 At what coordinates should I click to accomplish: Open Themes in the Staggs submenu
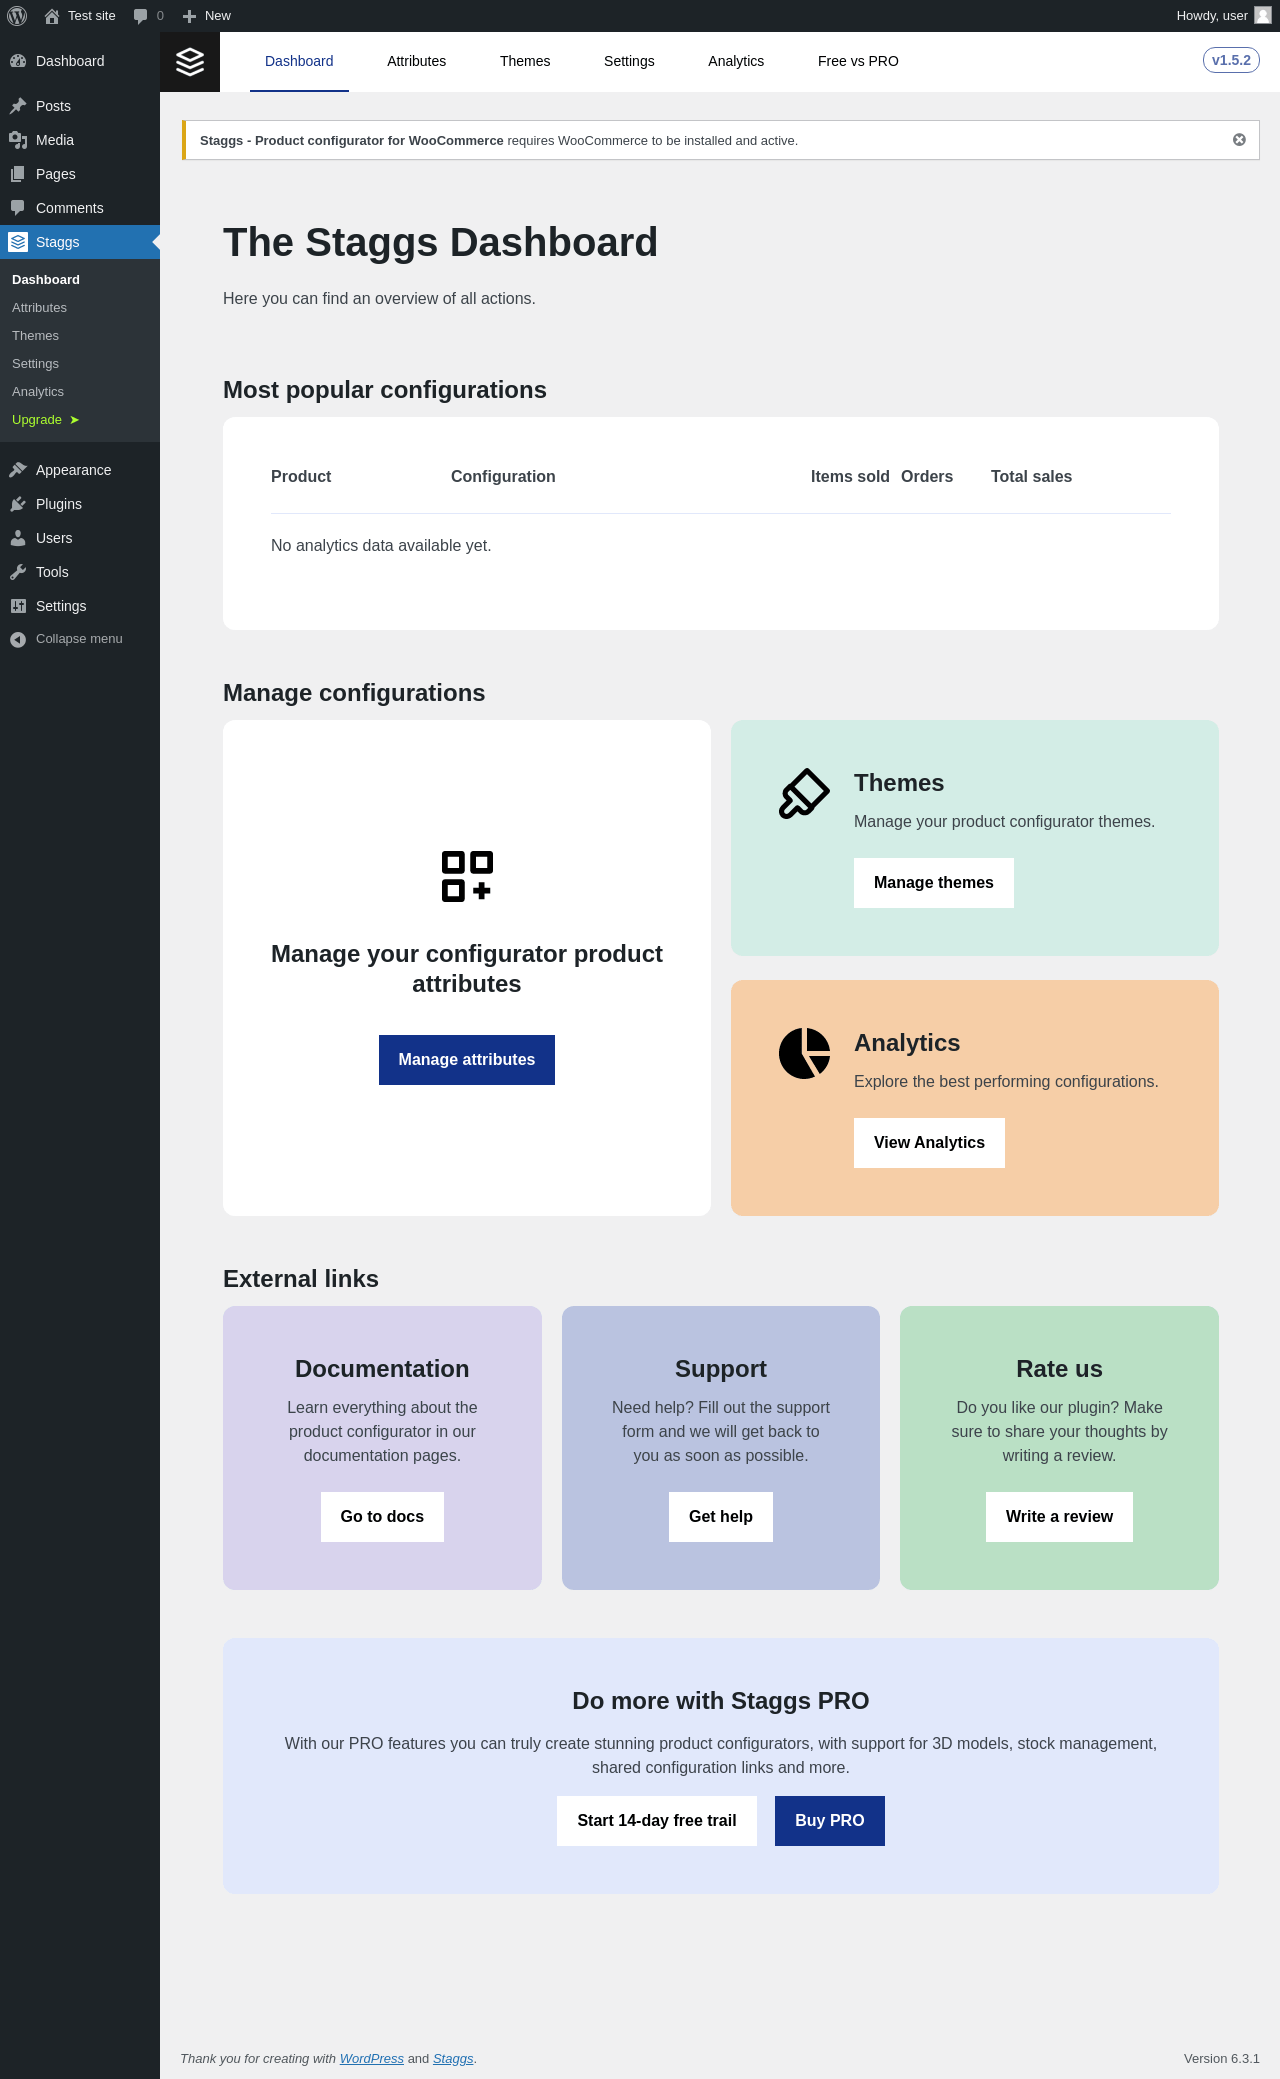click(36, 336)
